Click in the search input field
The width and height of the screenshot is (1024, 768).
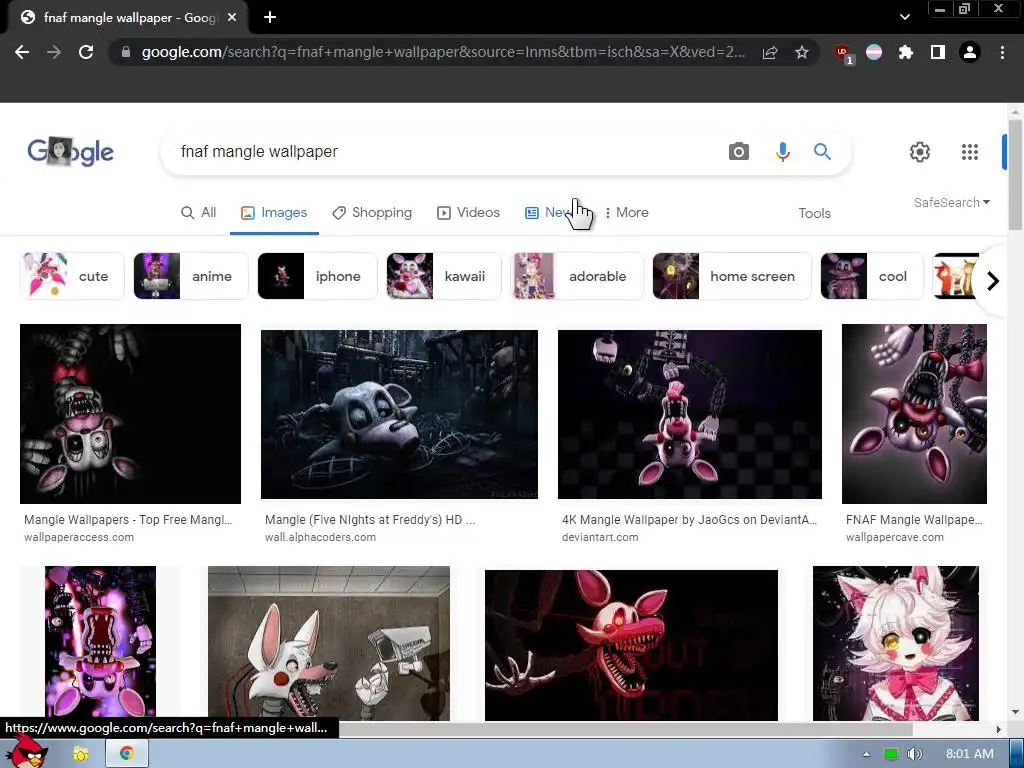[x=444, y=152]
